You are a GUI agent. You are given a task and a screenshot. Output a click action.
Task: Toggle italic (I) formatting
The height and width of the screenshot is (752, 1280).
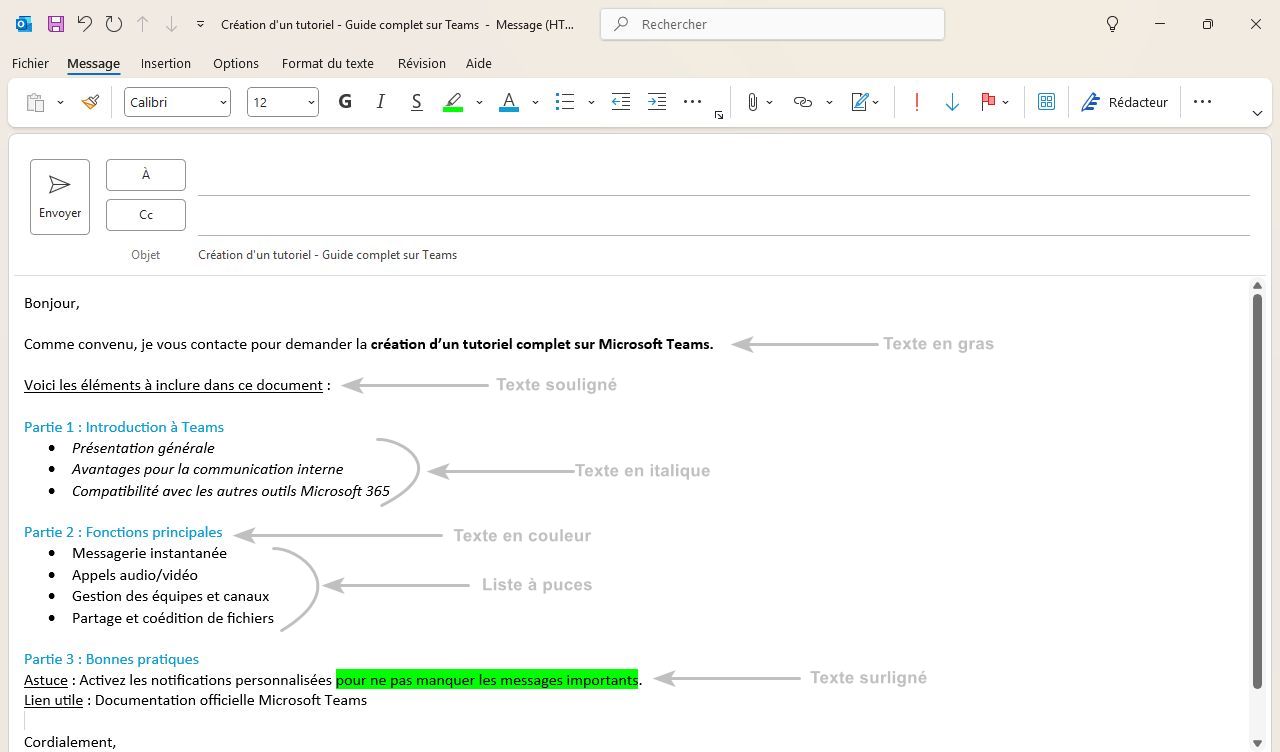(380, 102)
